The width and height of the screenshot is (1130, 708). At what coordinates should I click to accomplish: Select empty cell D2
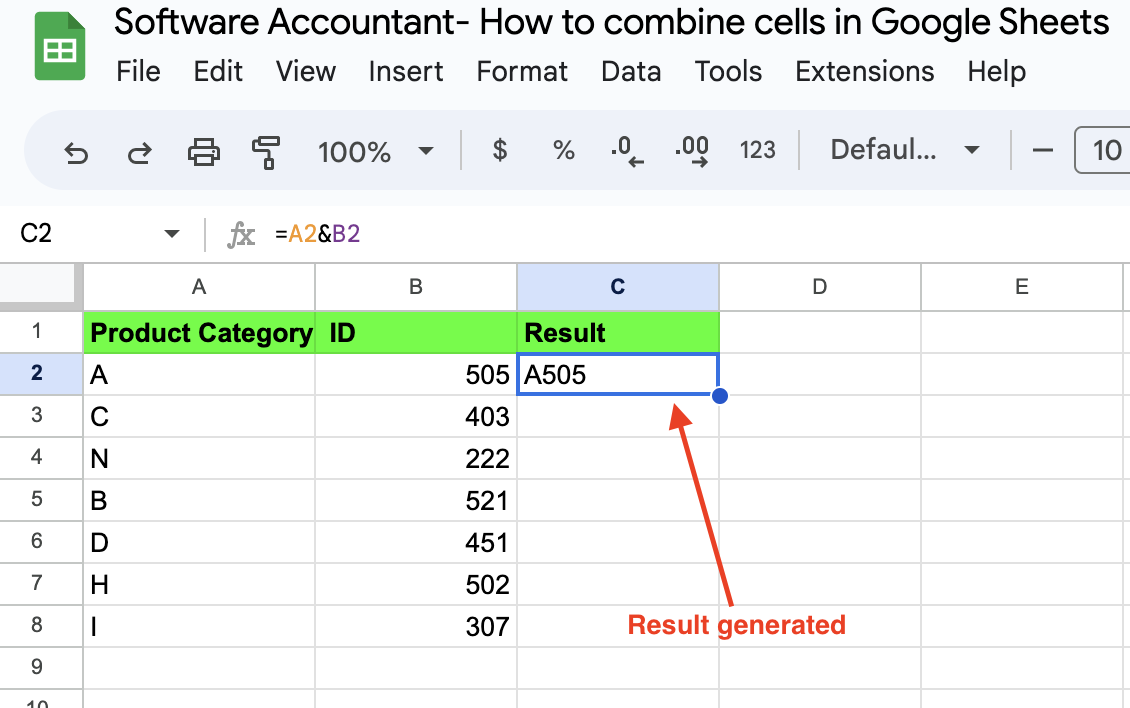(819, 374)
